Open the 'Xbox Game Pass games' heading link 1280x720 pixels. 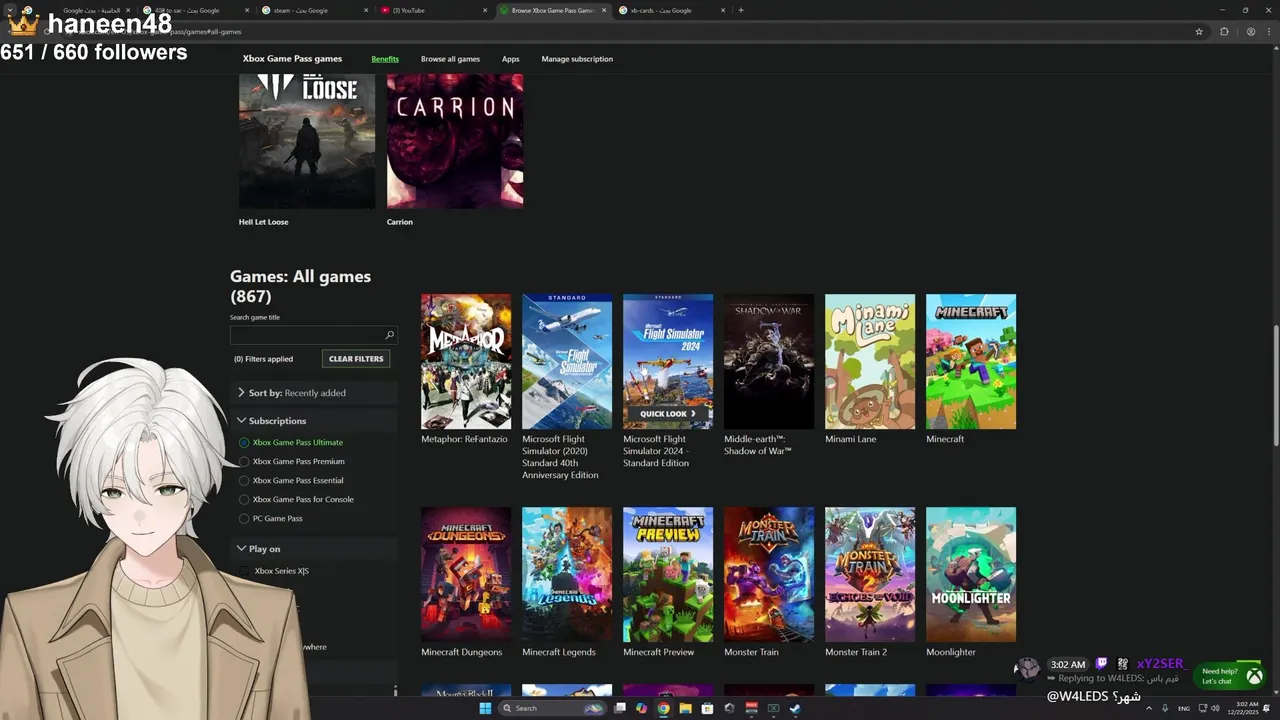pos(292,59)
